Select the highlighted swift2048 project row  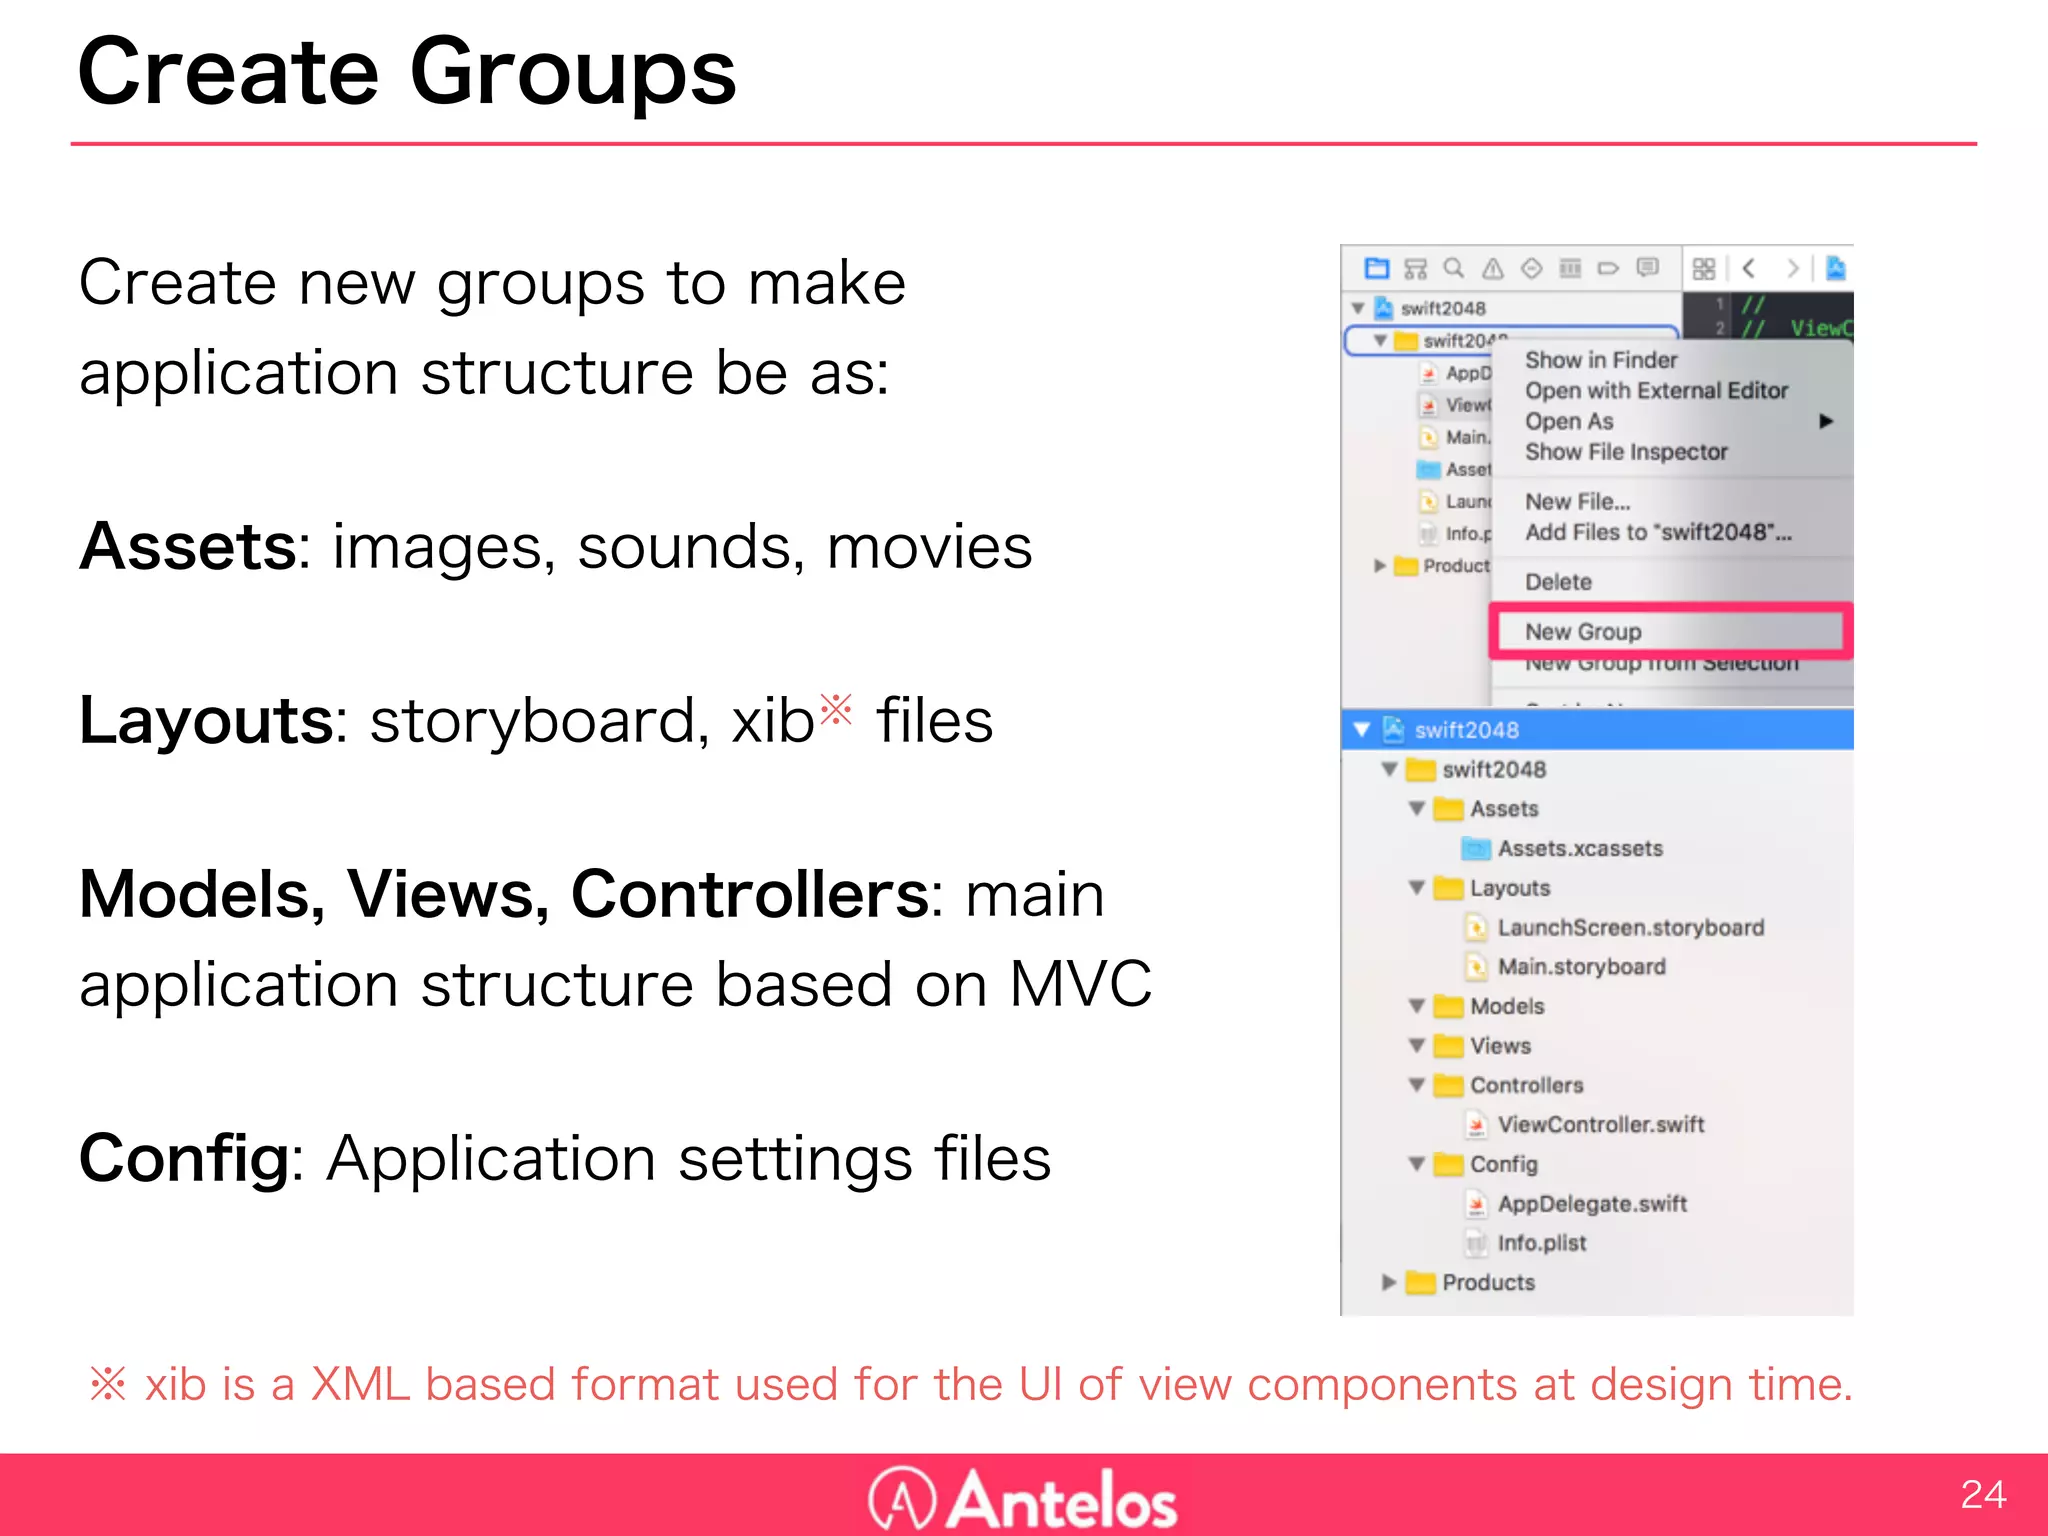click(x=1466, y=730)
